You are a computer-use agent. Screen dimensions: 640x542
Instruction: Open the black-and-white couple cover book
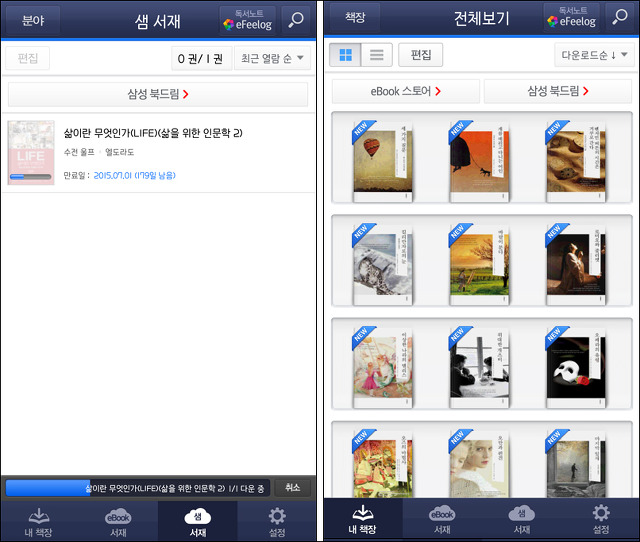pyautogui.click(x=479, y=367)
